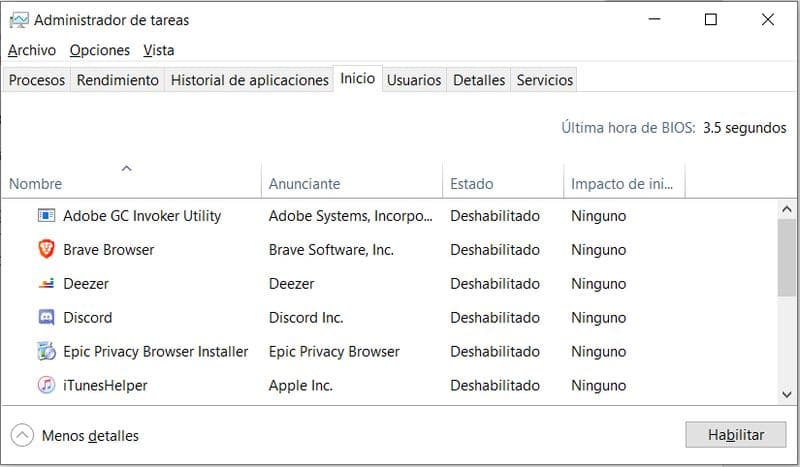The image size is (800, 467).
Task: Click the Brave Browser lion icon
Action: click(x=46, y=250)
